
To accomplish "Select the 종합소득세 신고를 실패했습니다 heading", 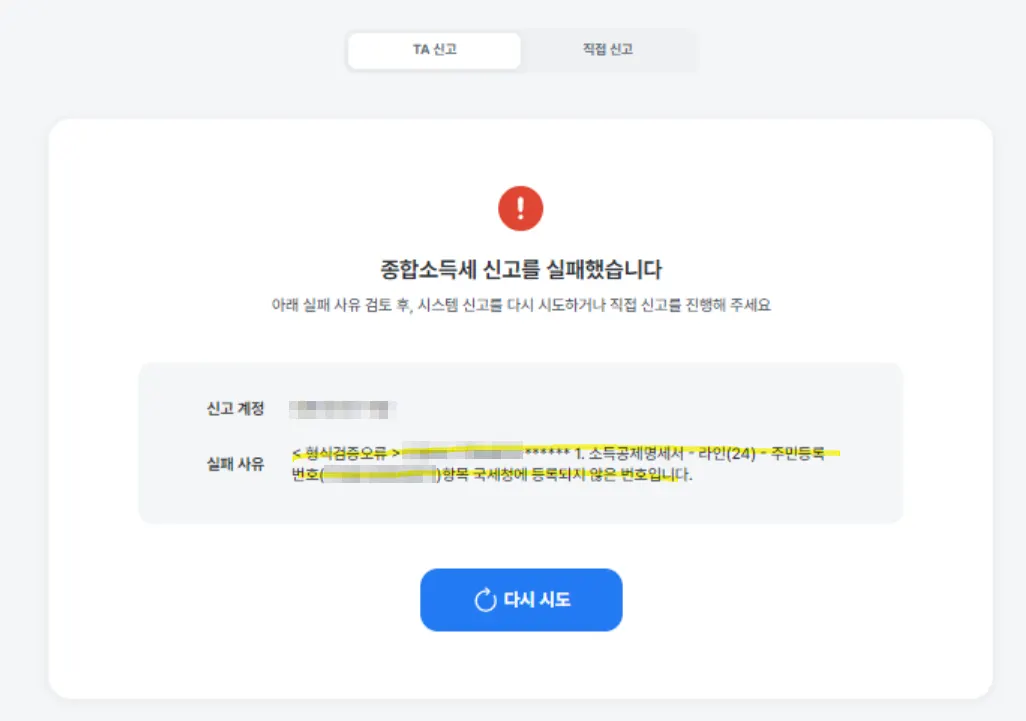I will [521, 270].
